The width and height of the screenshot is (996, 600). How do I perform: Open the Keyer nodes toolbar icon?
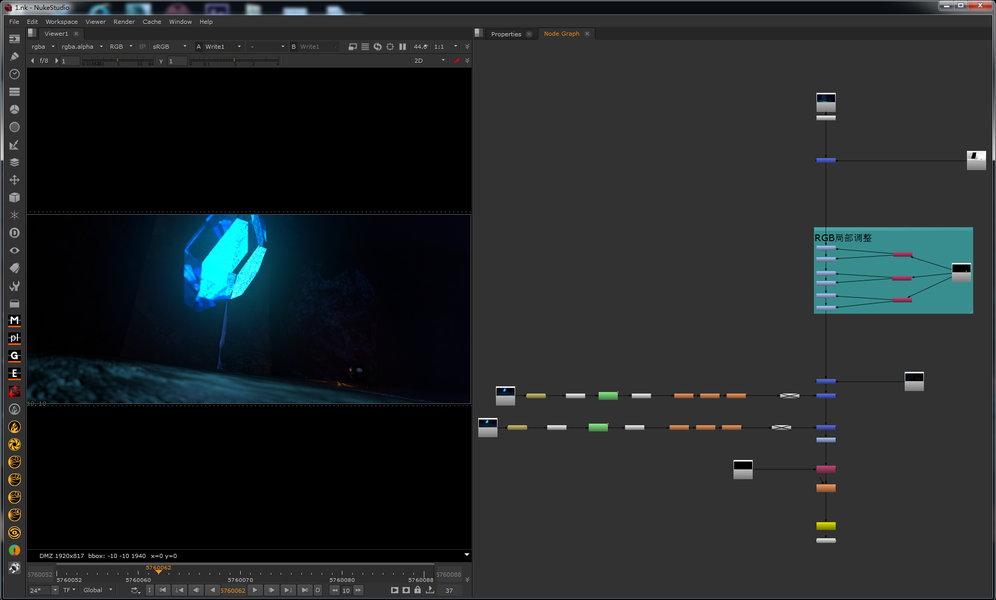pyautogui.click(x=14, y=145)
